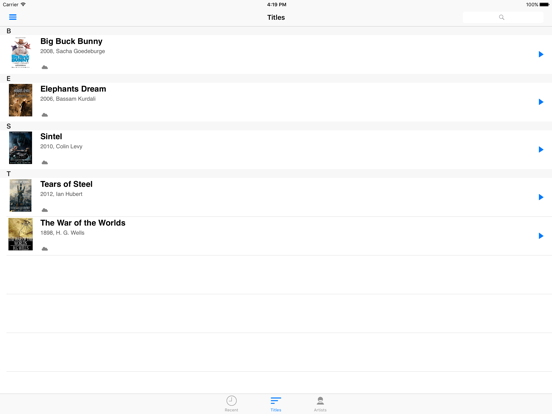Play Elephants Dream with its arrow
Viewport: 552px width, 414px height.
coord(541,102)
